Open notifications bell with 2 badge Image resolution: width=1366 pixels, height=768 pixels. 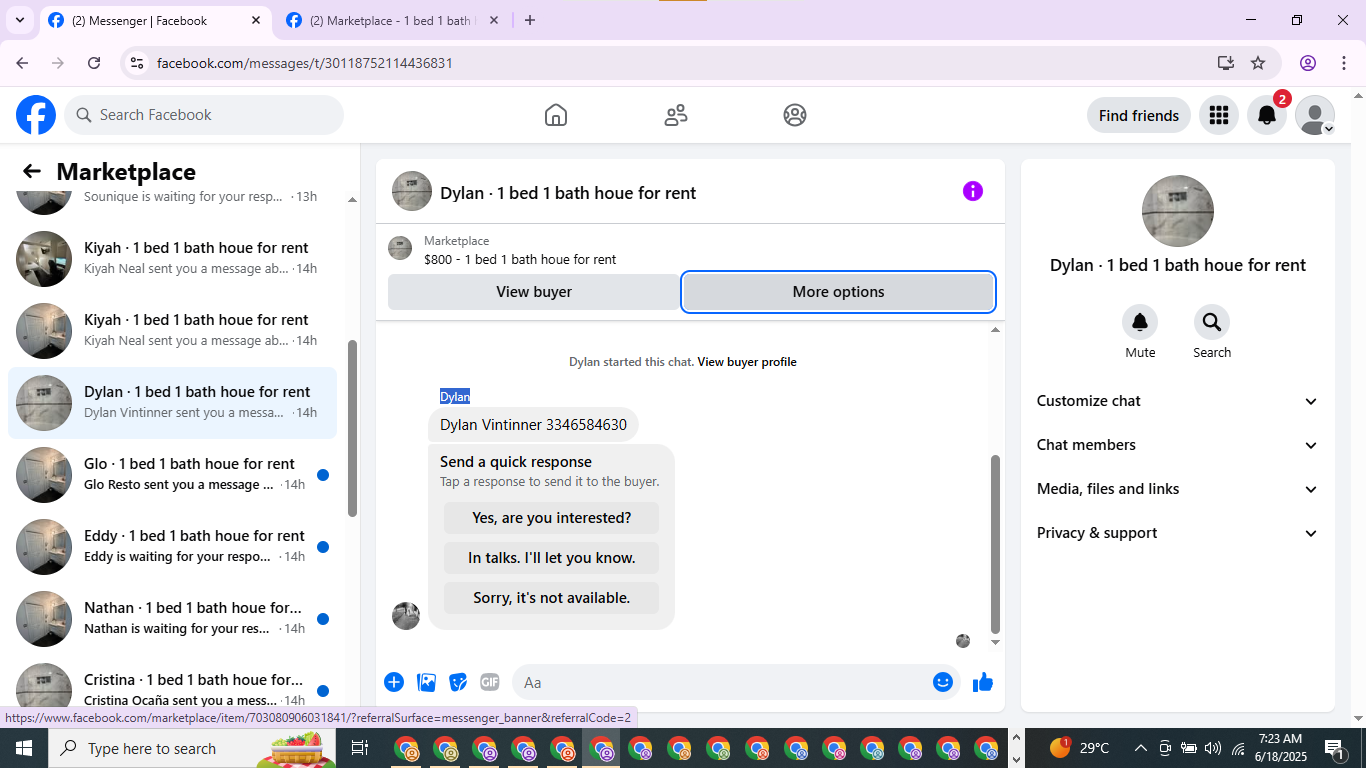1267,115
